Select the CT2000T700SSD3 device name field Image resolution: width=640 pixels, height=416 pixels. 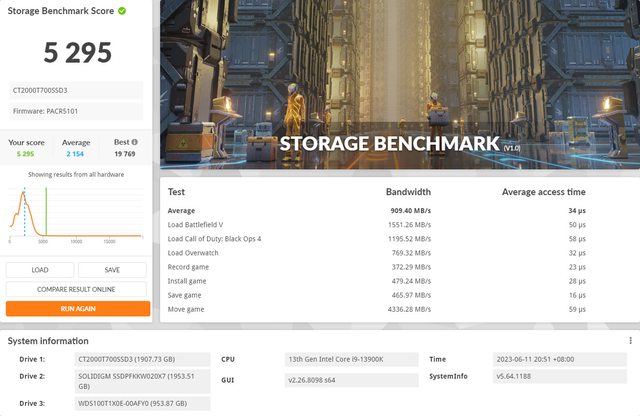pyautogui.click(x=77, y=89)
